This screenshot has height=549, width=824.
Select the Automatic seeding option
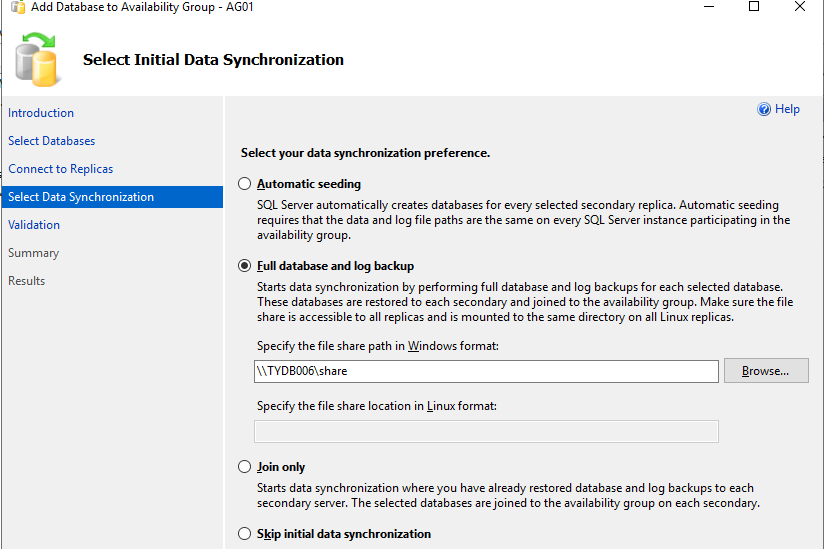click(x=245, y=184)
